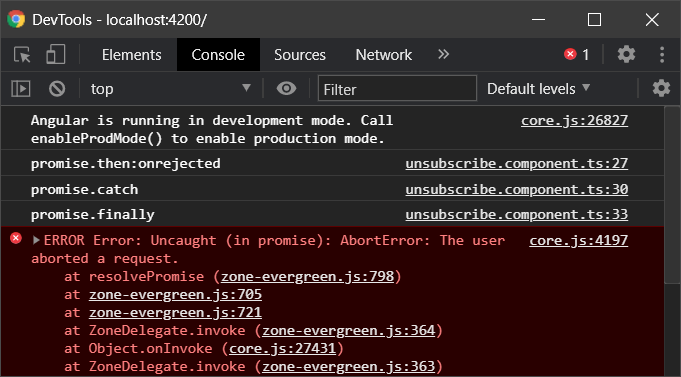
Task: Open the core.js:27431 stack link
Action: click(283, 348)
